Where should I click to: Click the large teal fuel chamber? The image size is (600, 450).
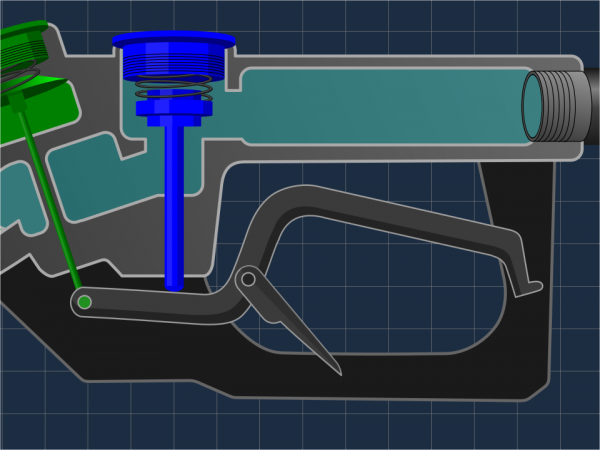380,105
